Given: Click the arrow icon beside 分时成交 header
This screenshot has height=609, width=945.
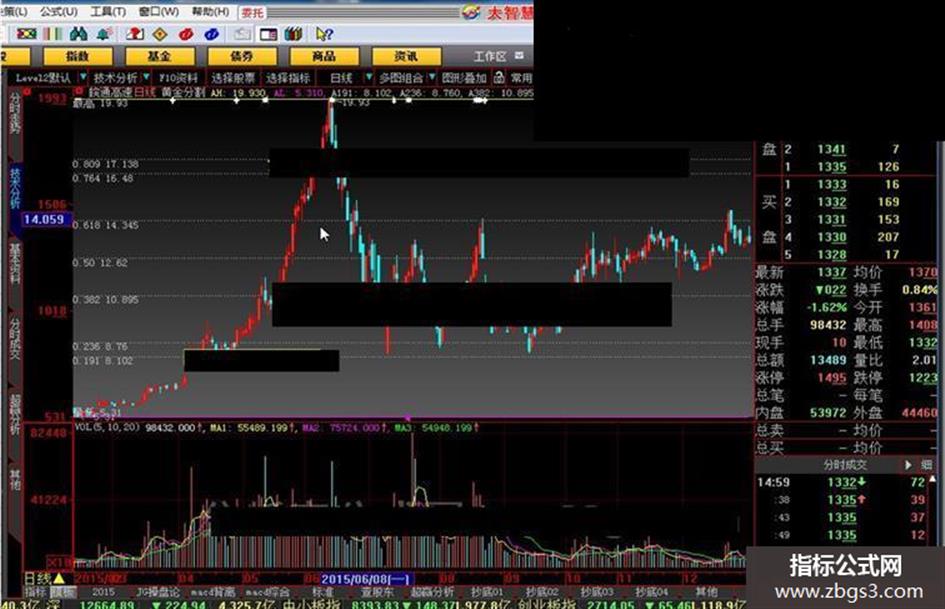Looking at the screenshot, I should click(908, 465).
